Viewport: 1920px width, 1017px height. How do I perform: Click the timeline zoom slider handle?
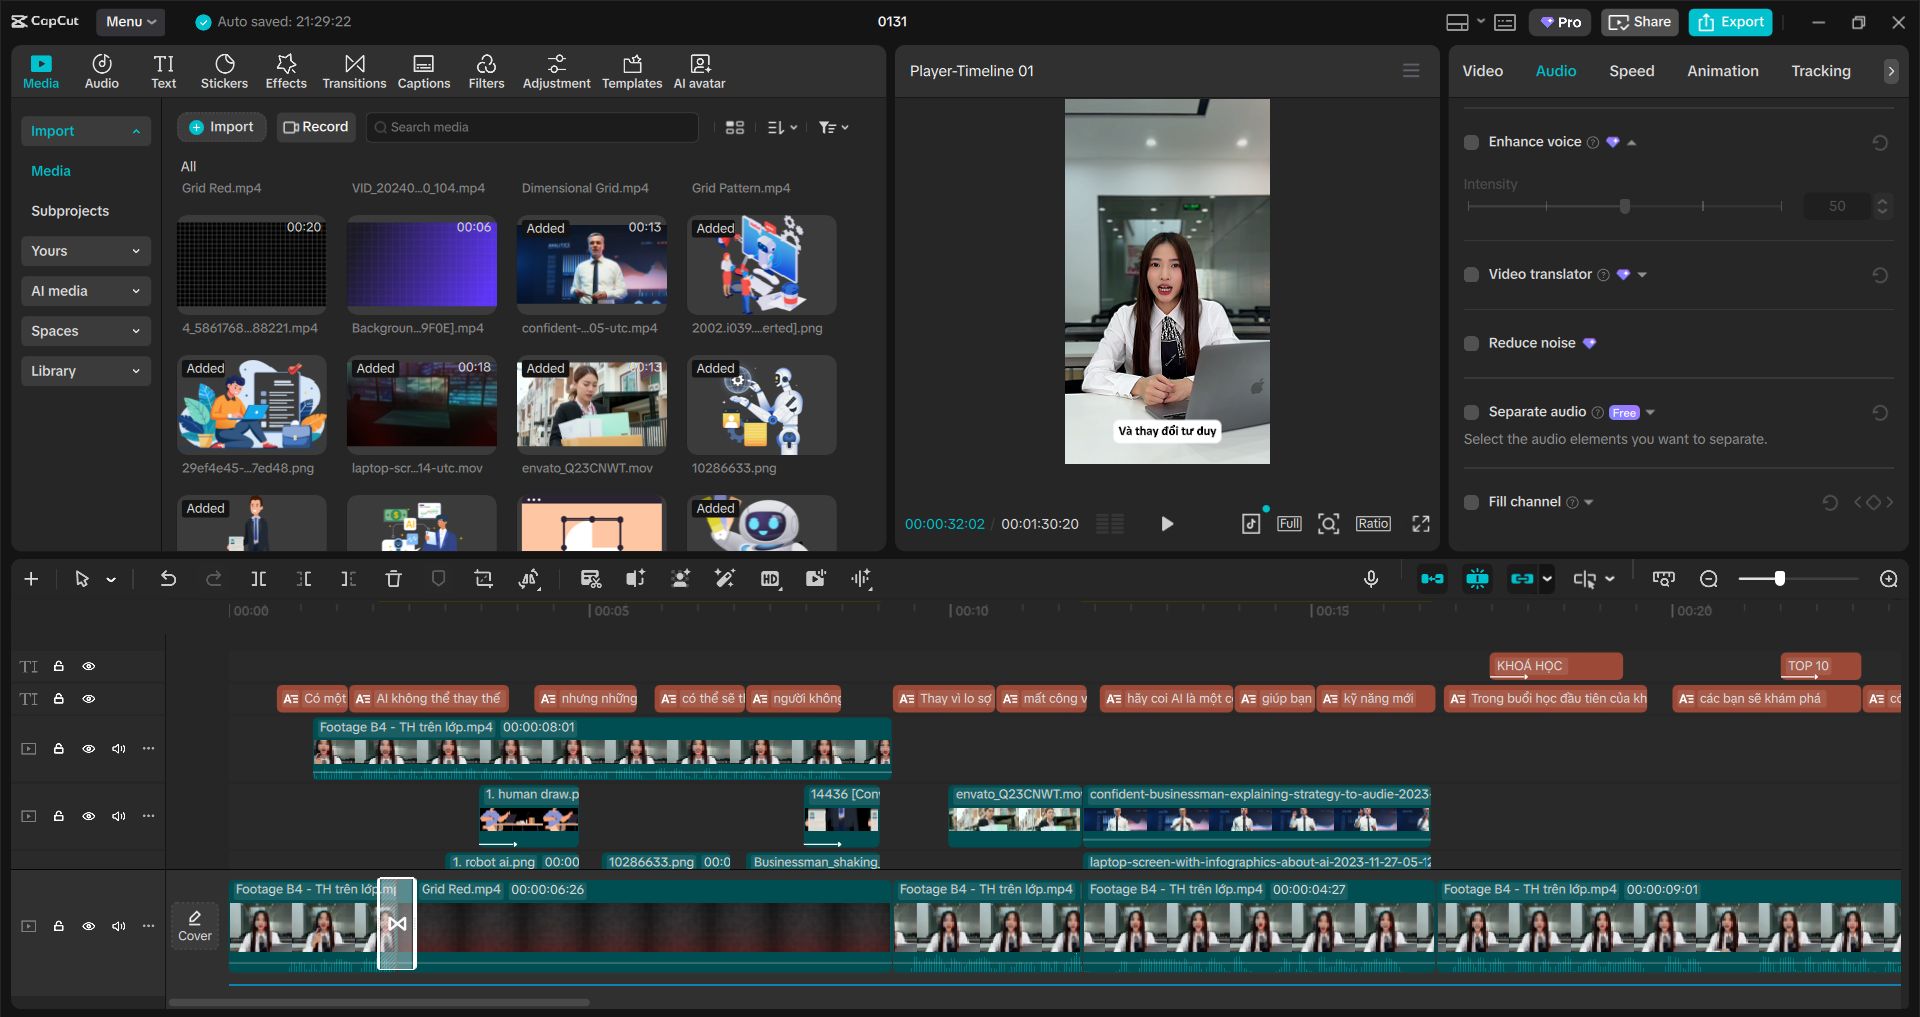[x=1779, y=579]
